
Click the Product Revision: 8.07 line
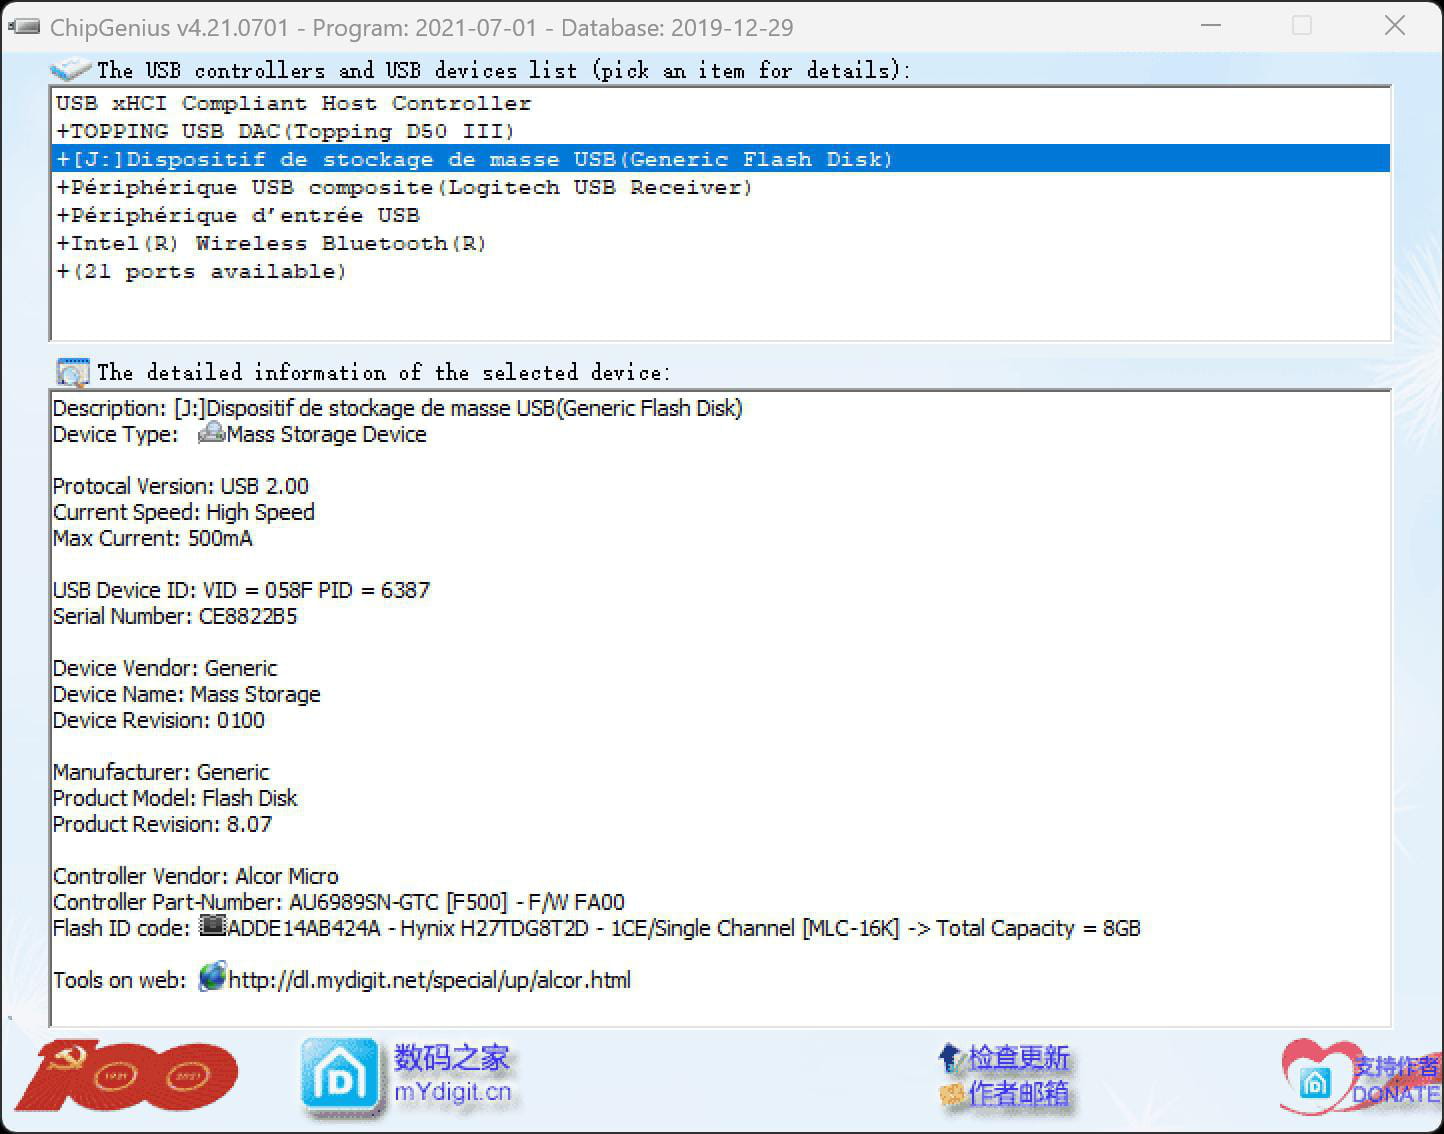162,824
